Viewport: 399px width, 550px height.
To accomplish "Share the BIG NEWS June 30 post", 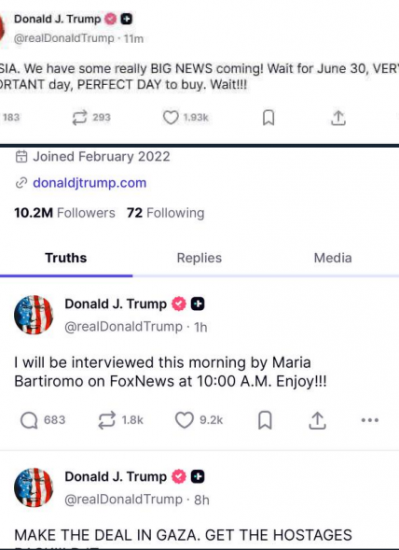I will click(x=338, y=118).
